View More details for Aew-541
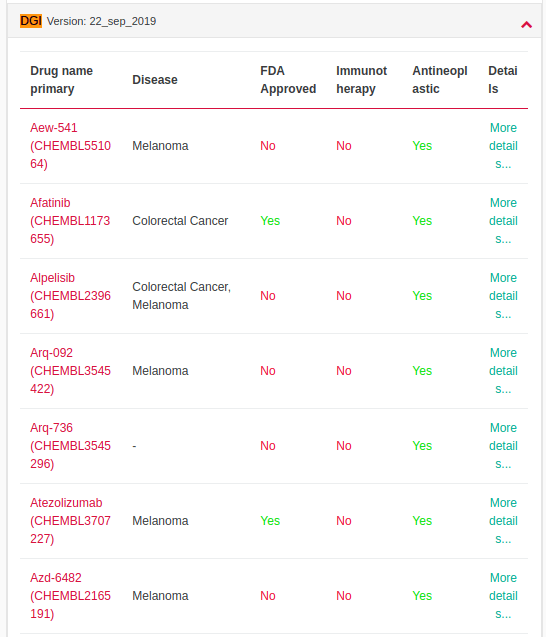 (503, 146)
